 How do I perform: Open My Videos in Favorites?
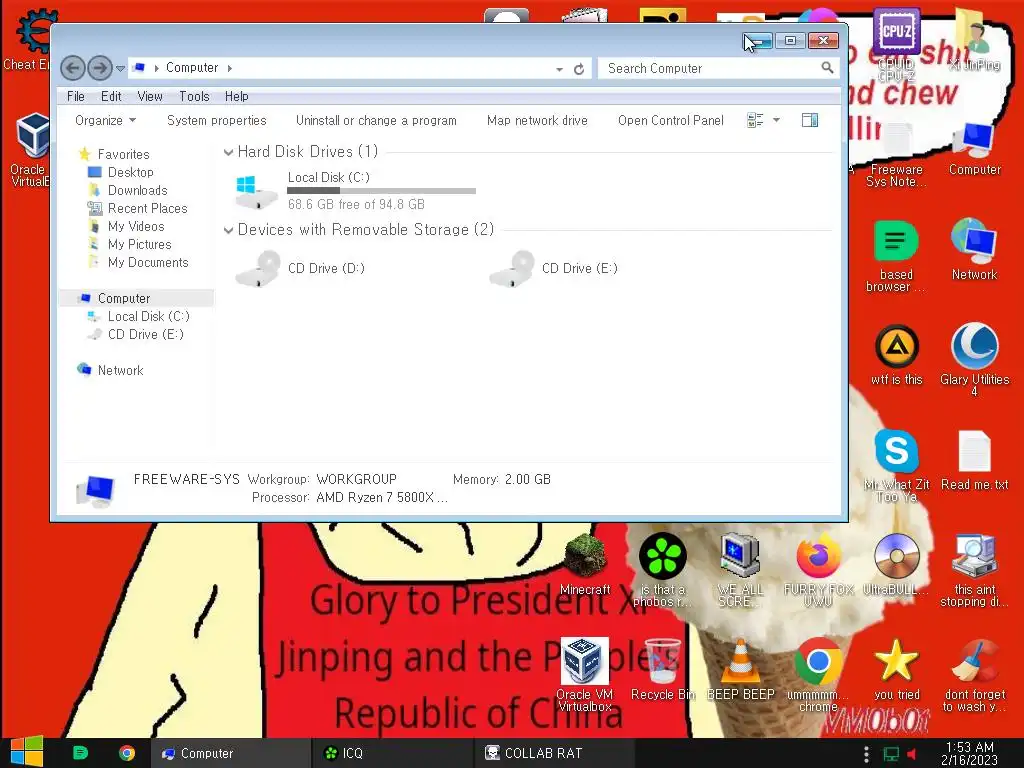point(136,226)
